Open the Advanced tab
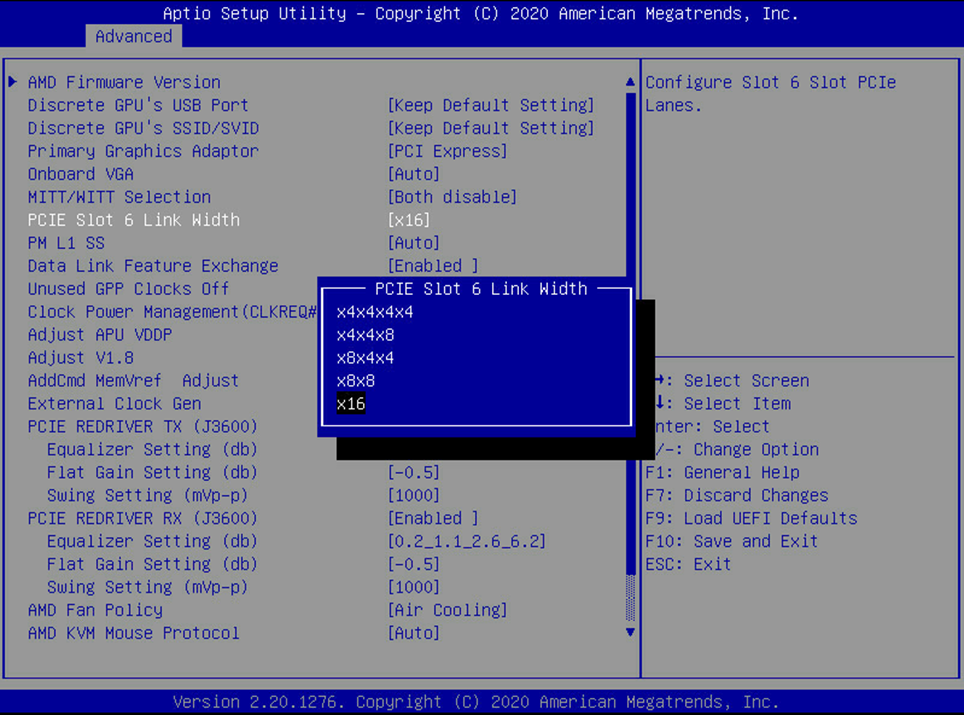 tap(133, 36)
